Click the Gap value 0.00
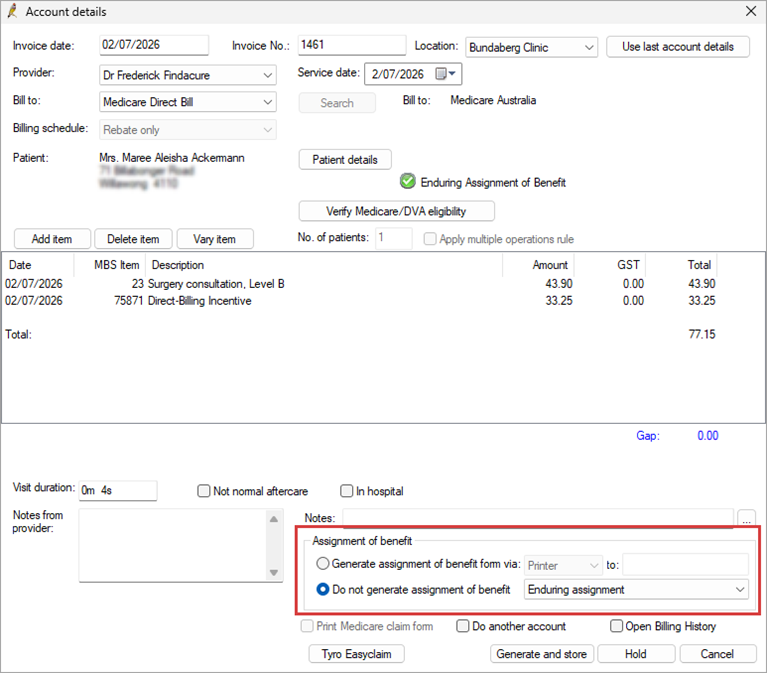Viewport: 767px width, 673px height. click(x=708, y=436)
